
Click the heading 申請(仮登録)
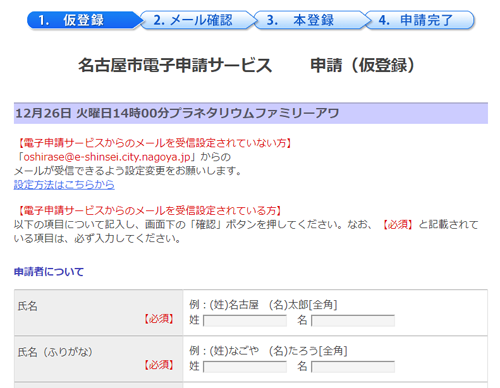[x=363, y=65]
